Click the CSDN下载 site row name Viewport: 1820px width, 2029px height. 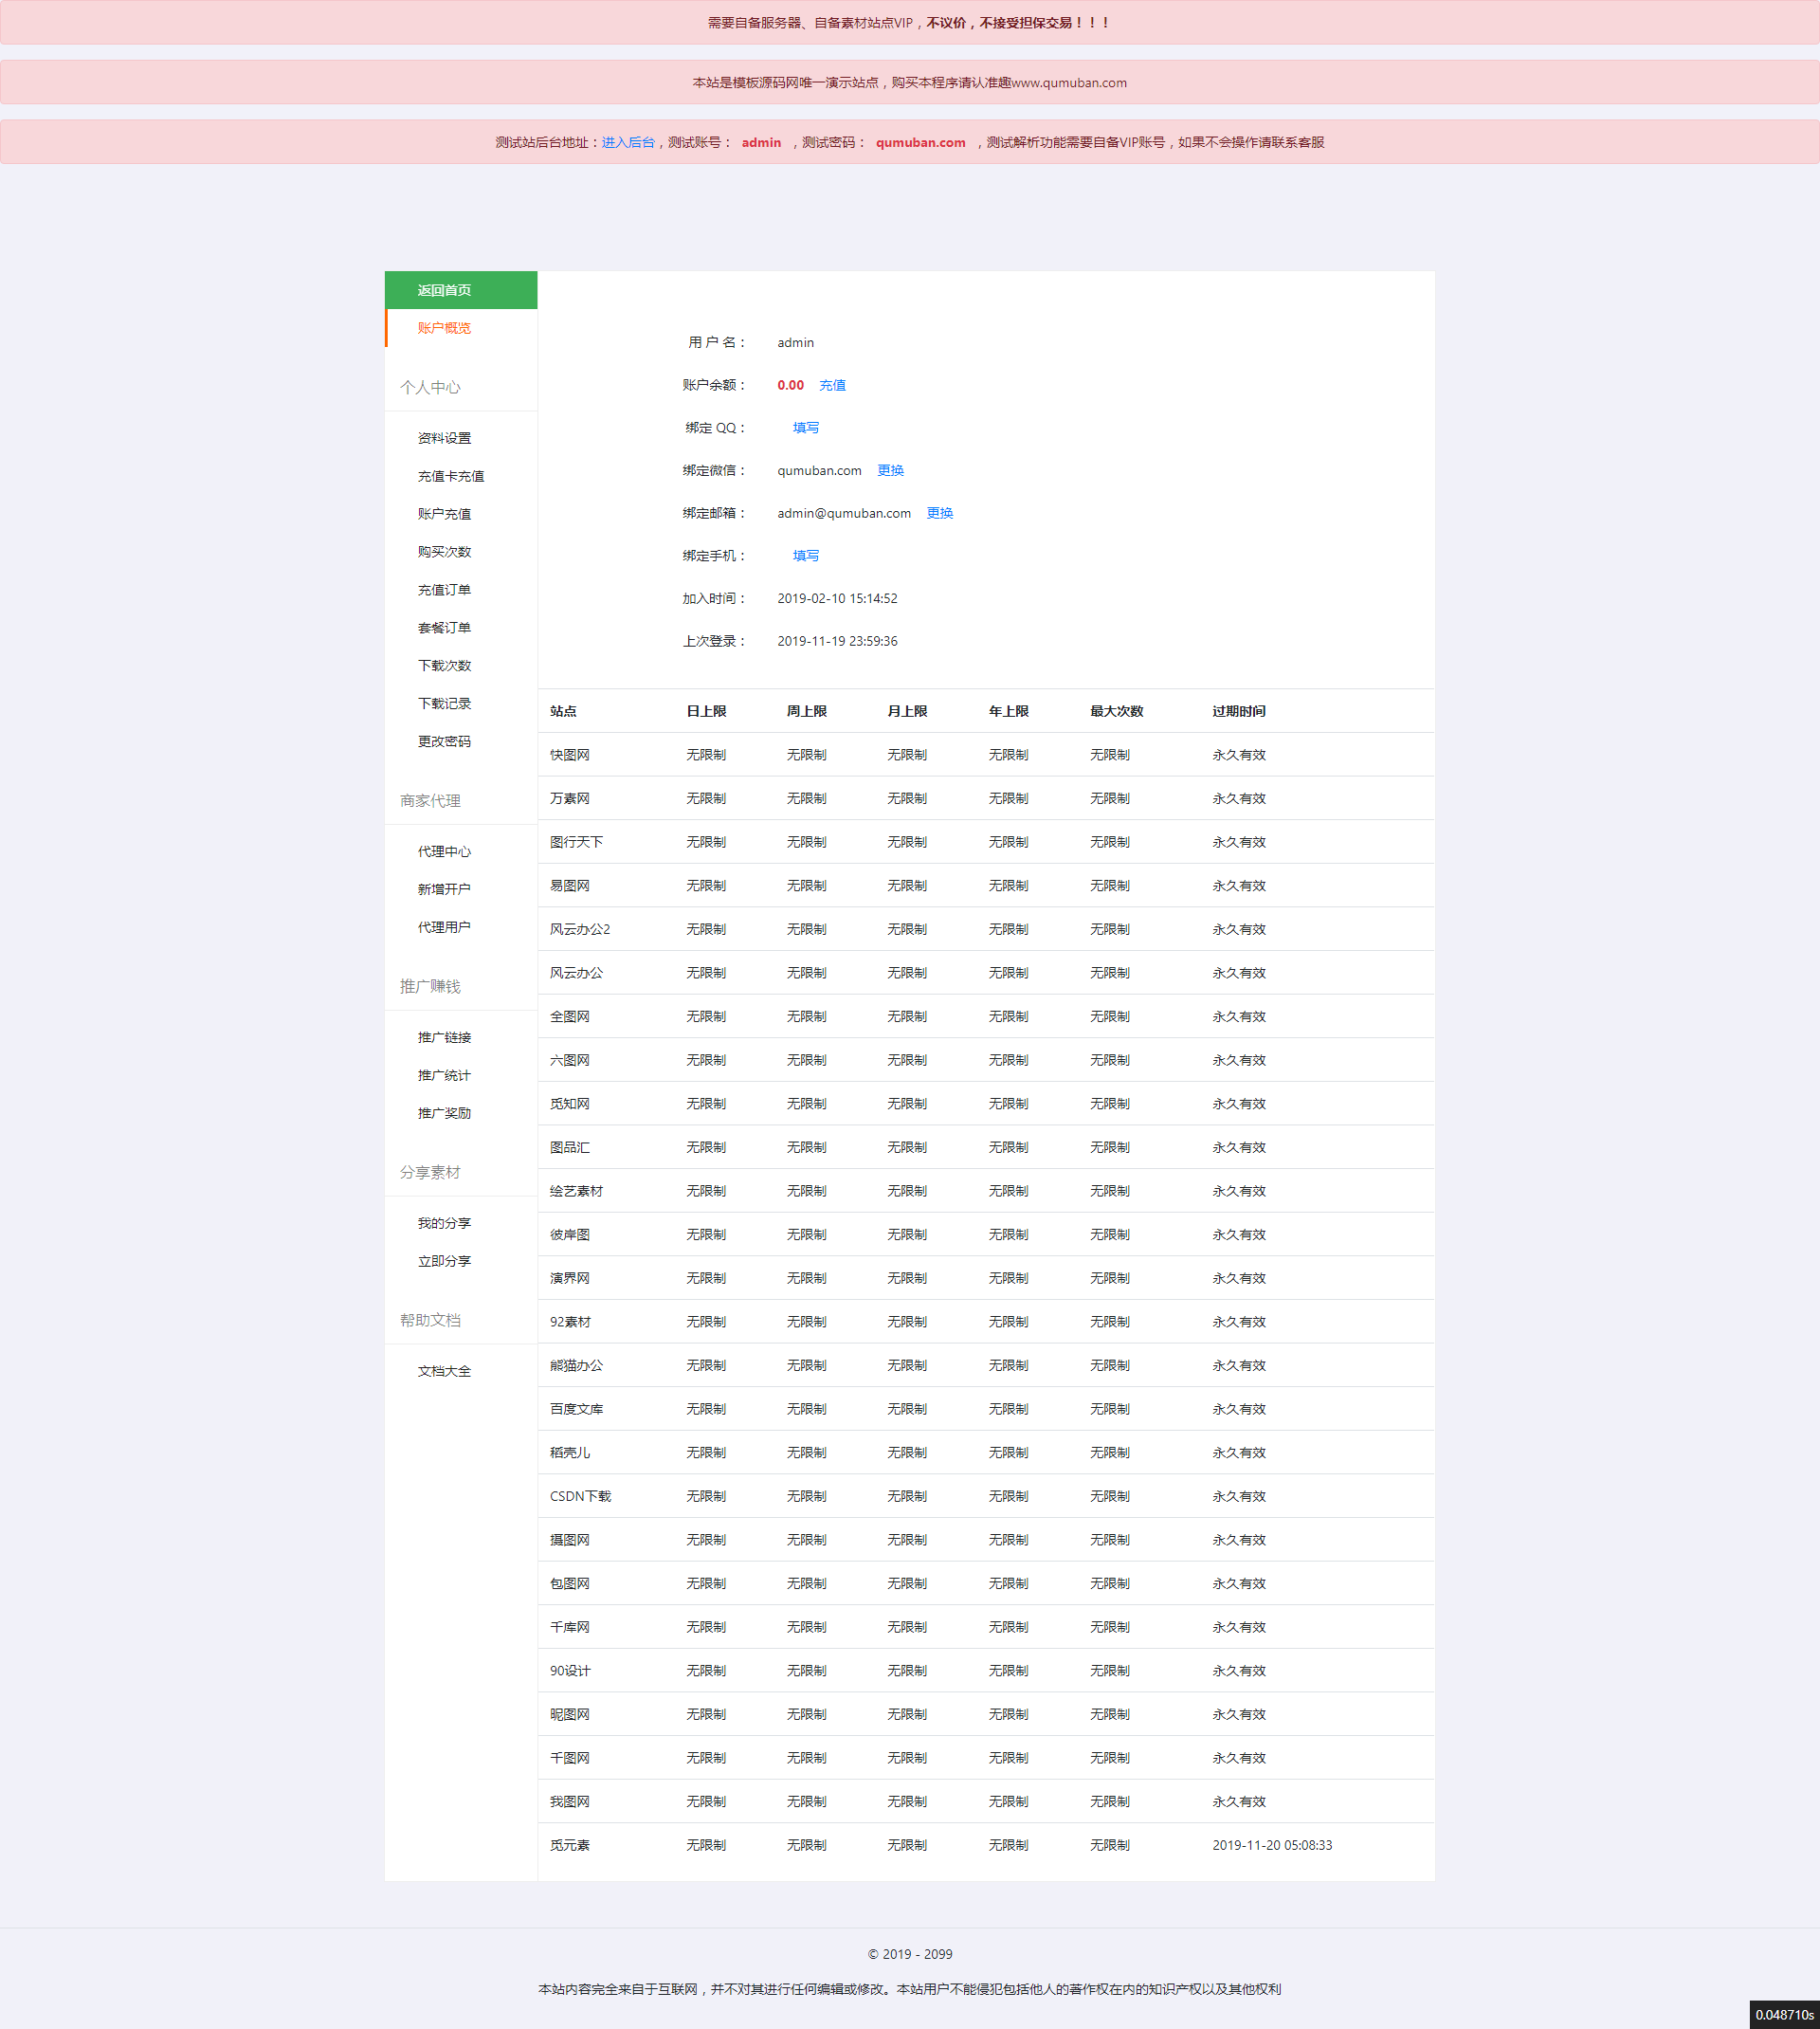point(580,1497)
